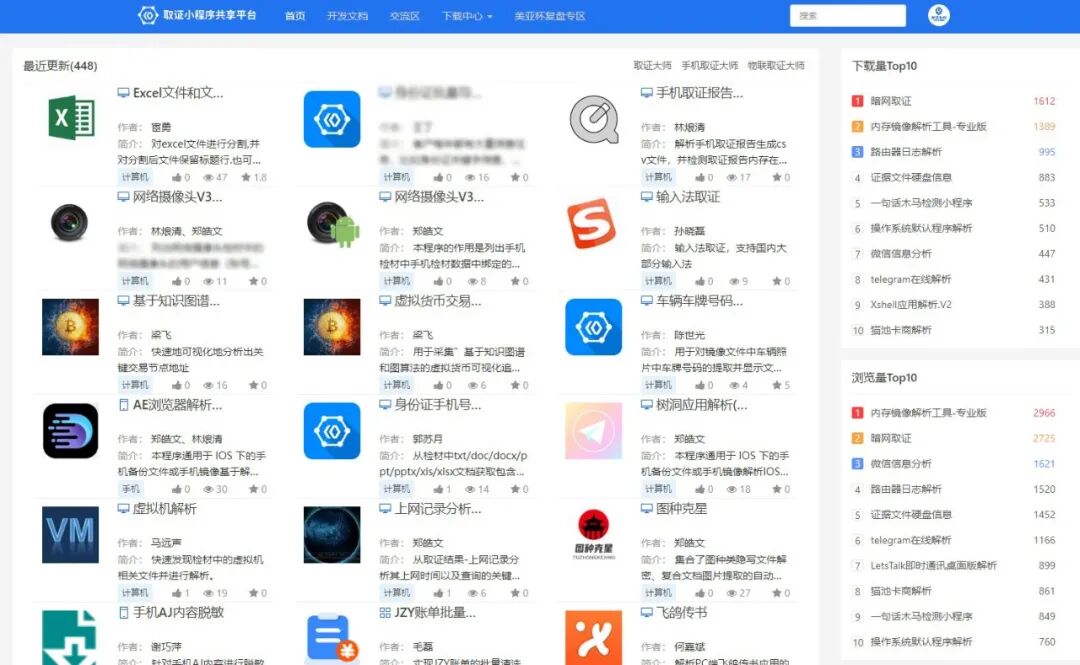1080x665 pixels.
Task: Click the blue hexagon icon beside 车辆车牌号码
Action: (594, 327)
